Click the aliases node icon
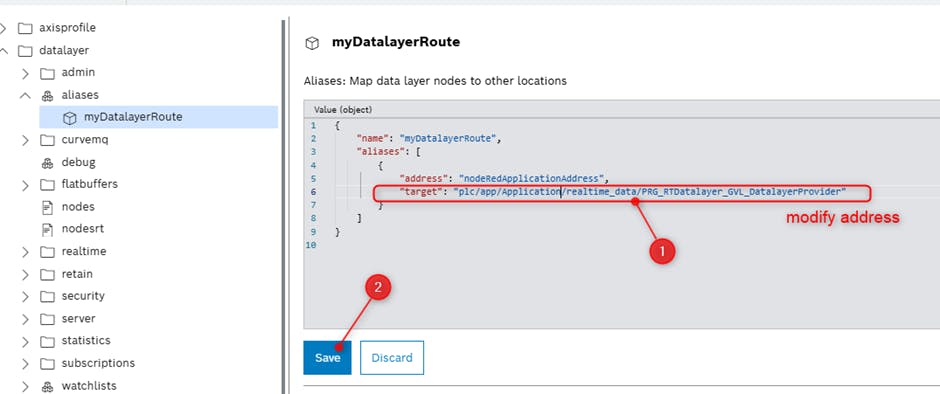 (x=47, y=95)
